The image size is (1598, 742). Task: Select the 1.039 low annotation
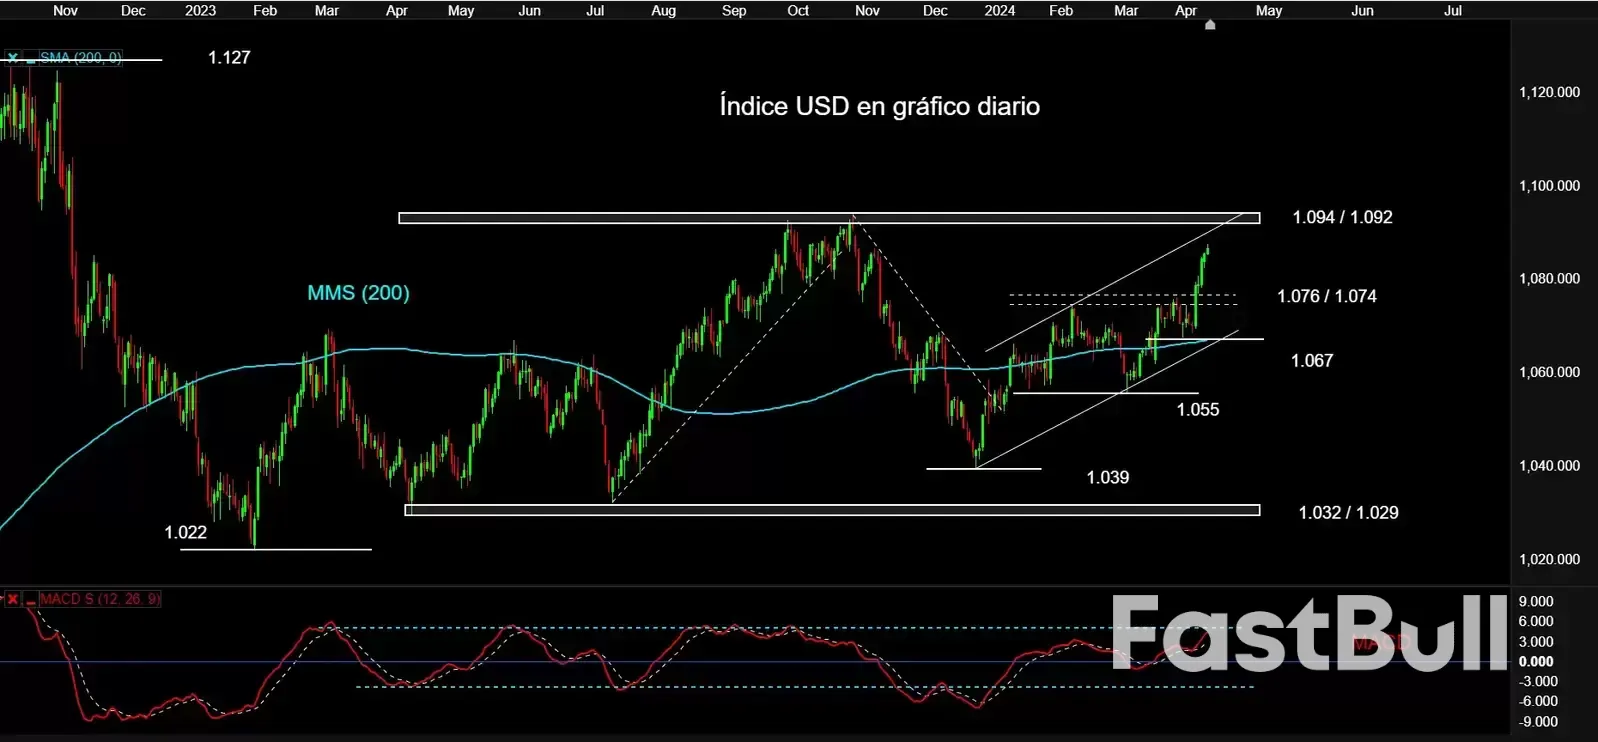(1107, 478)
